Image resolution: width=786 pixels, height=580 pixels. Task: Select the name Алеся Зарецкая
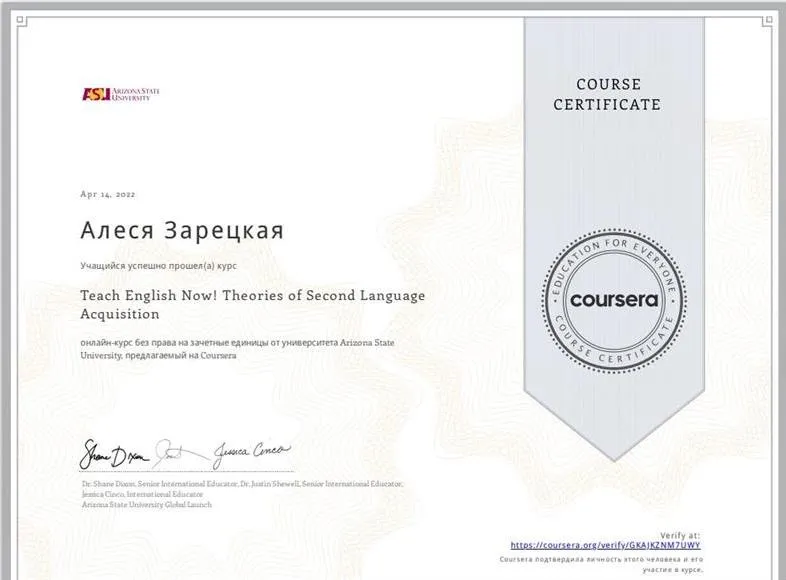tap(182, 231)
